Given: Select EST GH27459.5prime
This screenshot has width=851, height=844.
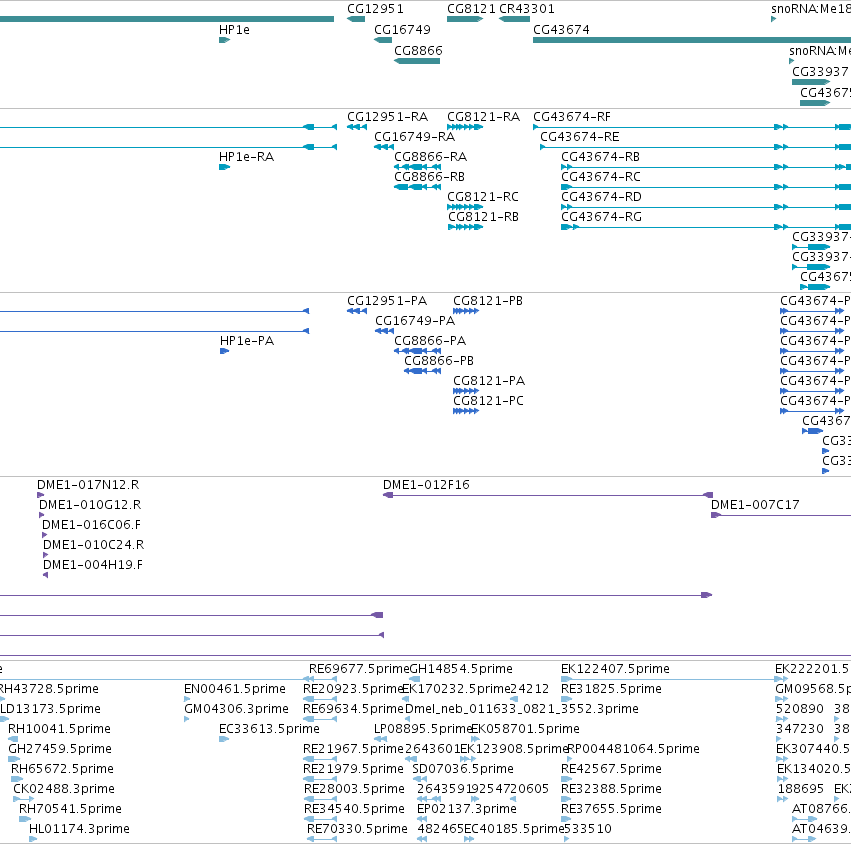Looking at the screenshot, I should coord(59,749).
